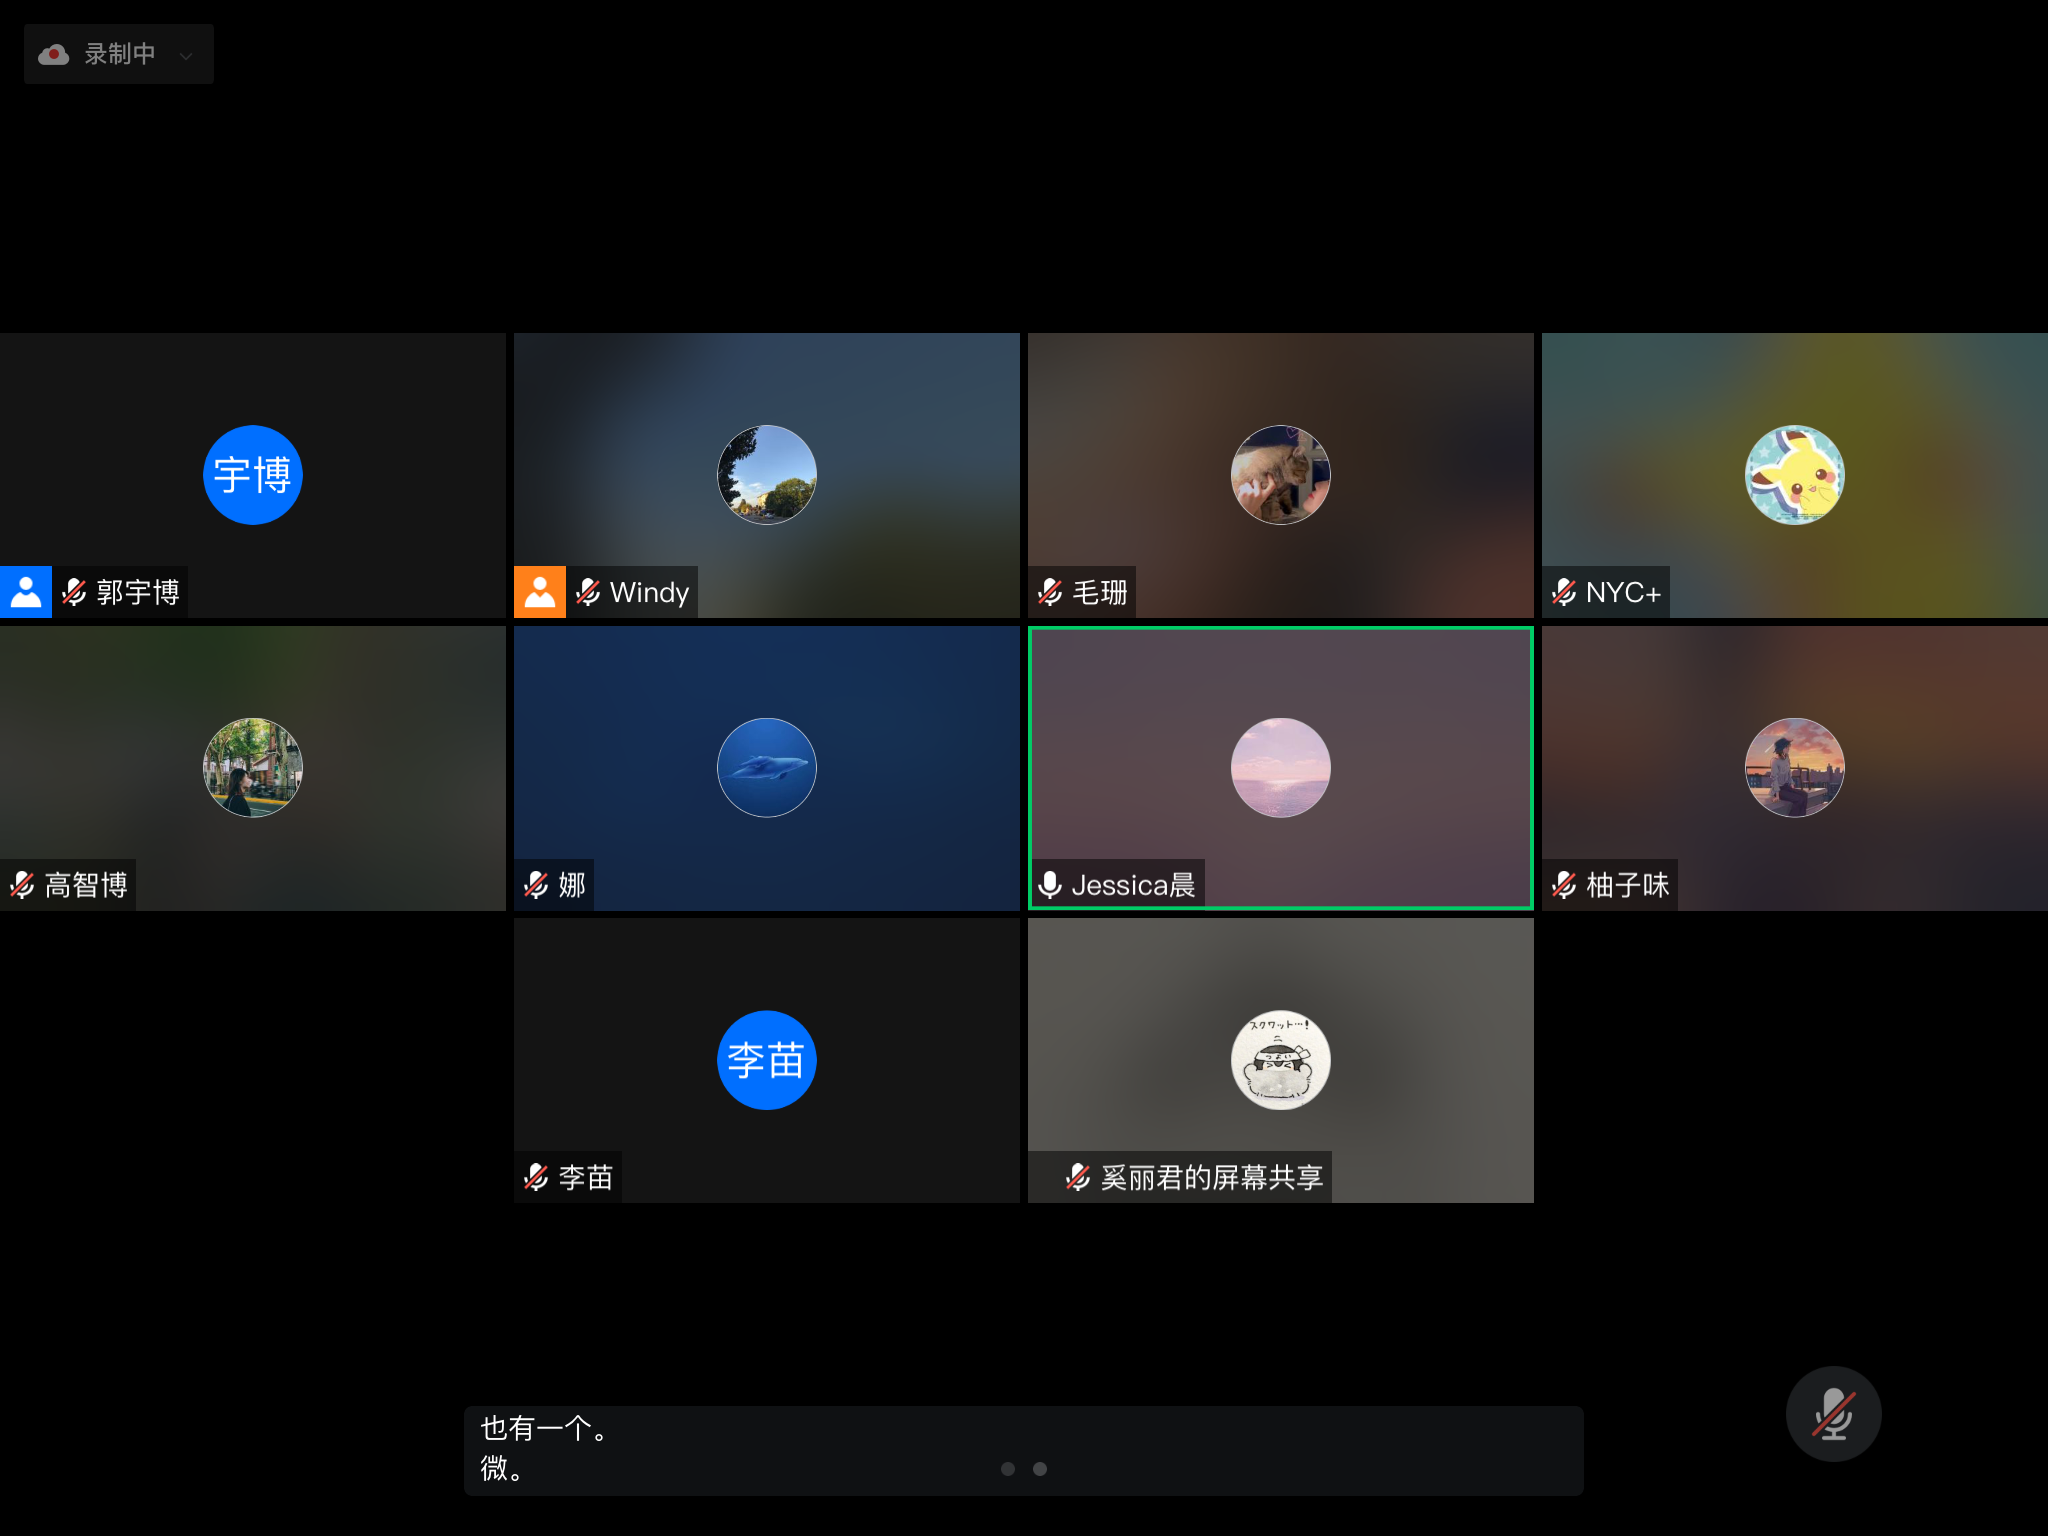Click the red cloud recording icon
The width and height of the screenshot is (2048, 1536).
[54, 55]
